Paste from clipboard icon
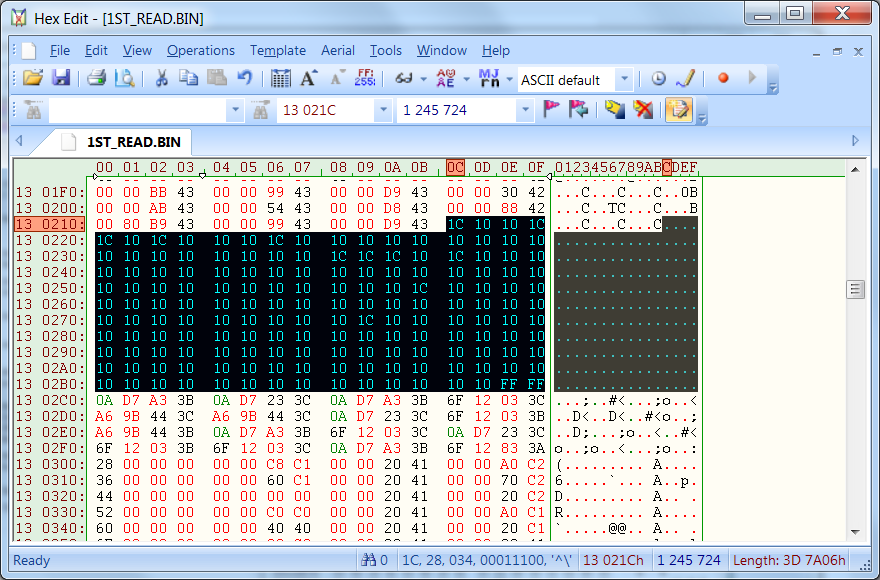The height and width of the screenshot is (580, 880). click(217, 78)
